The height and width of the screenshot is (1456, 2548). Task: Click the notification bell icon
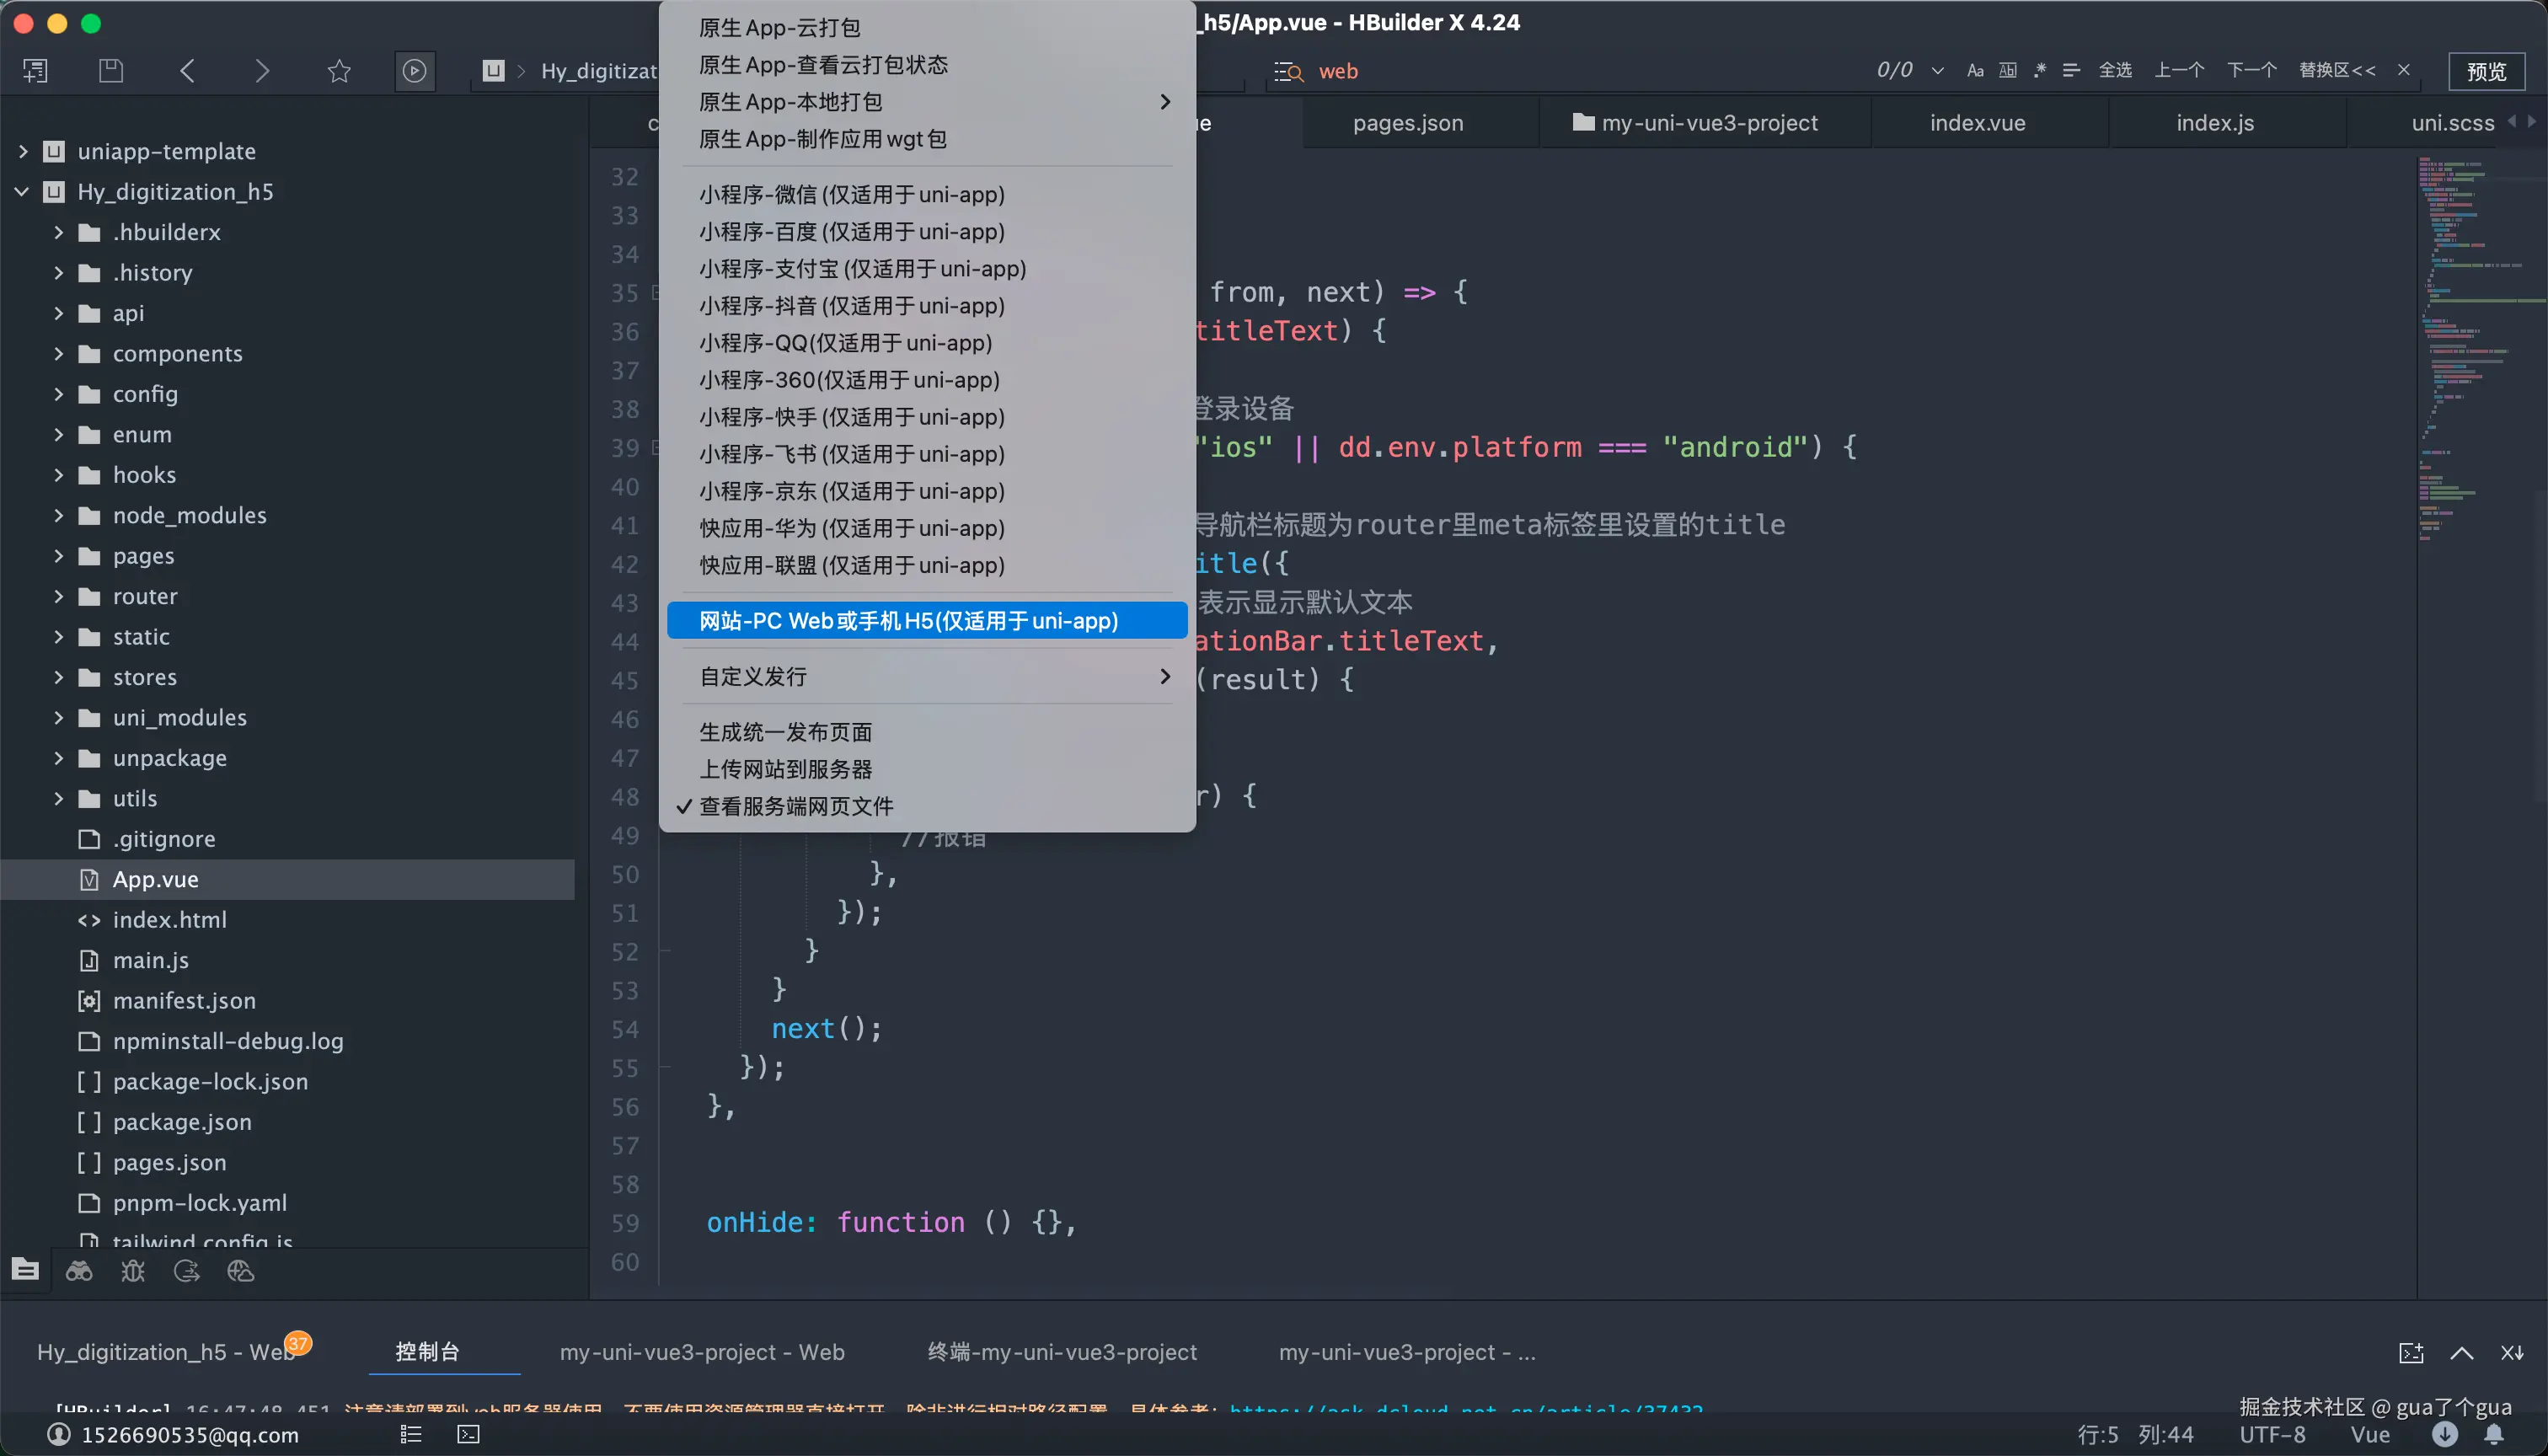point(2494,1434)
